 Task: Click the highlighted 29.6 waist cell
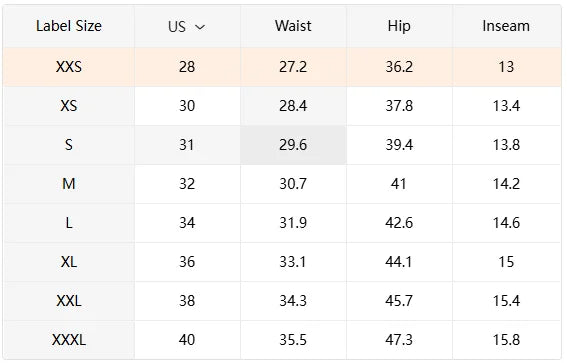(x=293, y=145)
